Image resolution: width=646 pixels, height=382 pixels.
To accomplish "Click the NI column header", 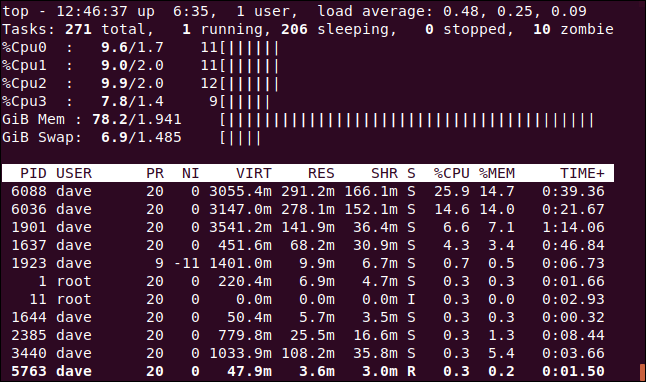I will pyautogui.click(x=191, y=173).
